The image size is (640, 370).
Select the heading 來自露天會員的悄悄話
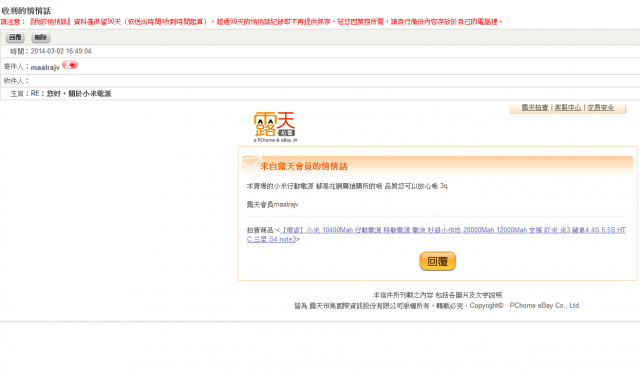pos(304,166)
